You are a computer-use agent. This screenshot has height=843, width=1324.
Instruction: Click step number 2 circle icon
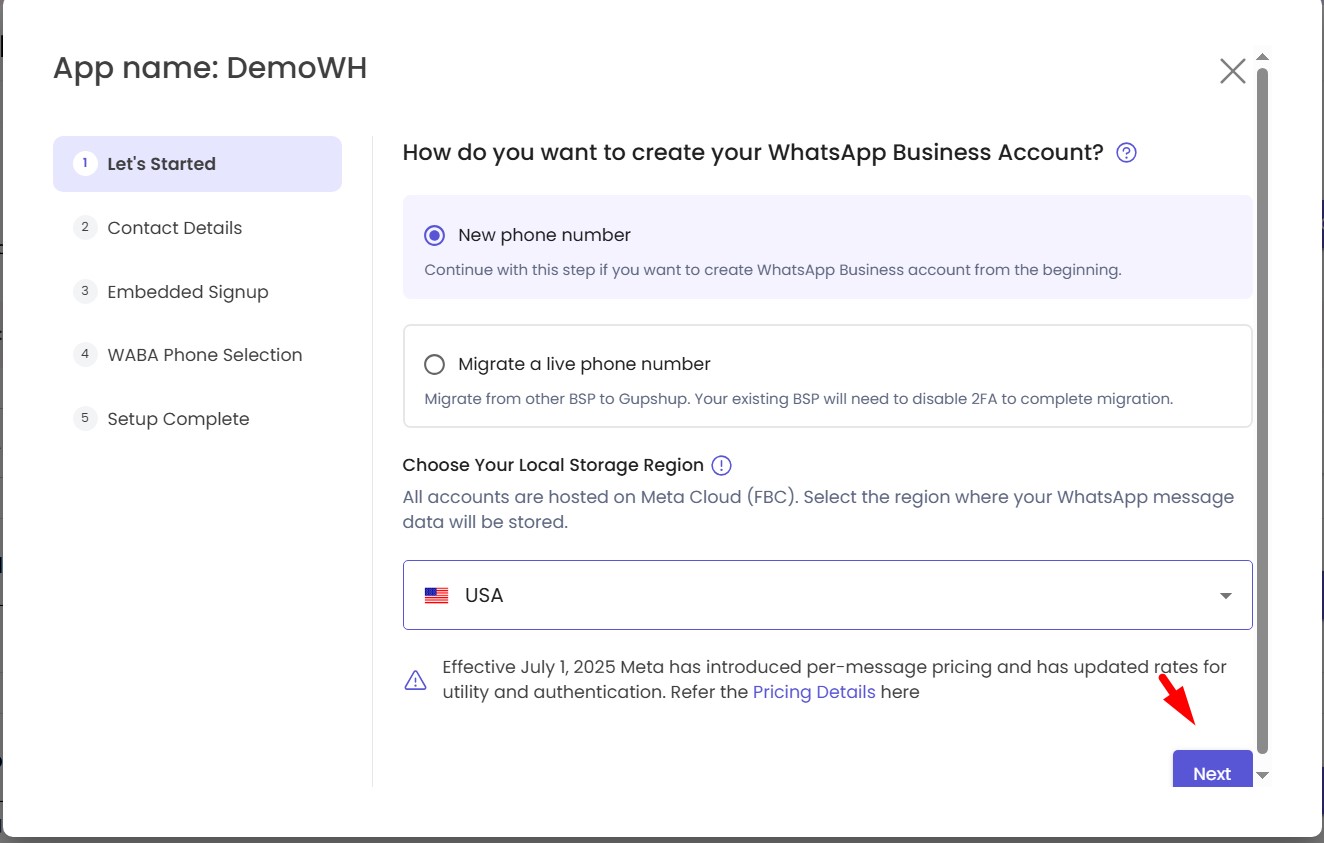coord(85,228)
